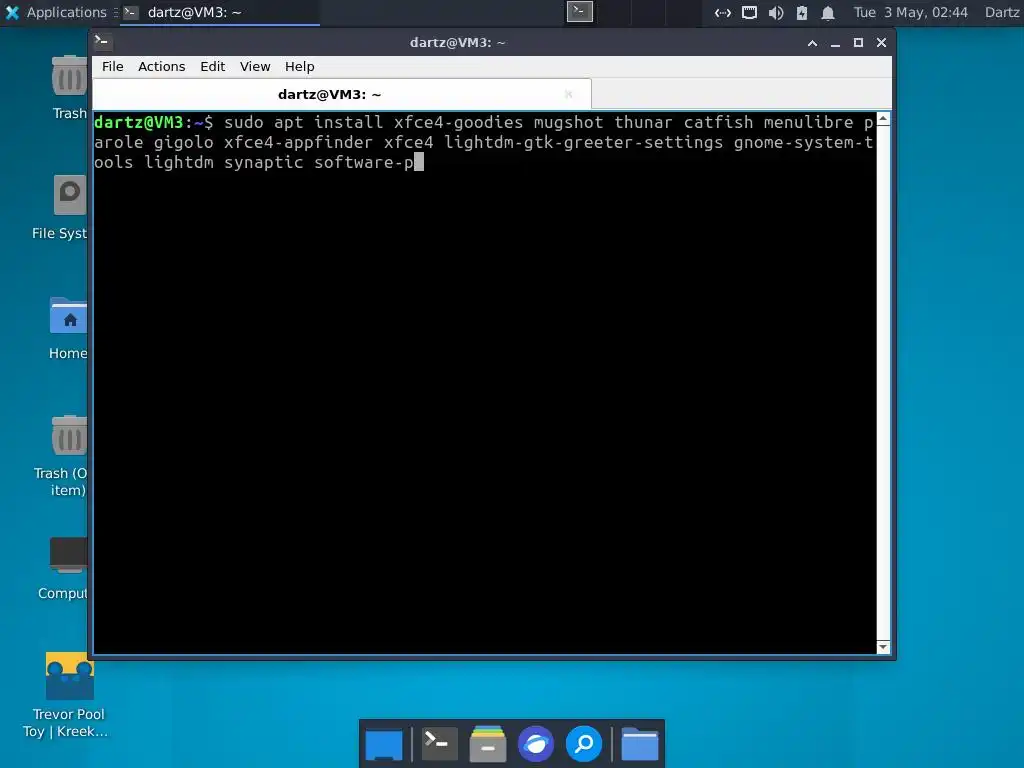Click the terminal scrollbar down arrow
Screen dimensions: 1024x768
[883, 647]
